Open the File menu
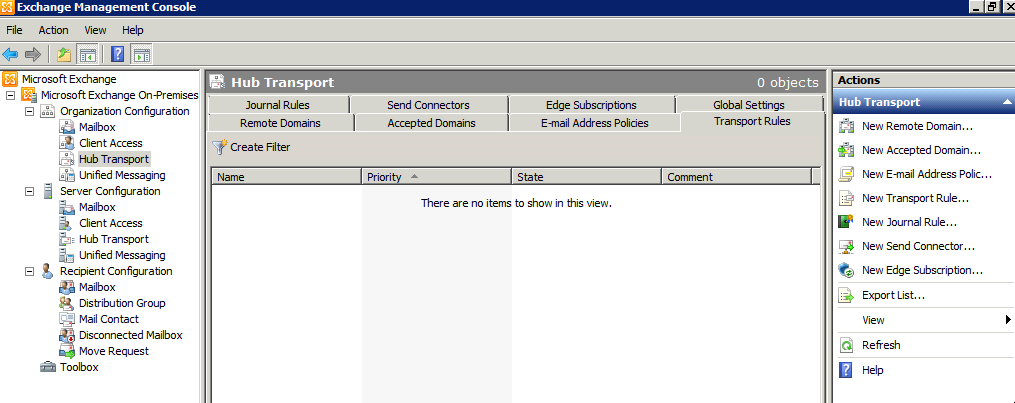This screenshot has height=403, width=1015. pyautogui.click(x=14, y=30)
